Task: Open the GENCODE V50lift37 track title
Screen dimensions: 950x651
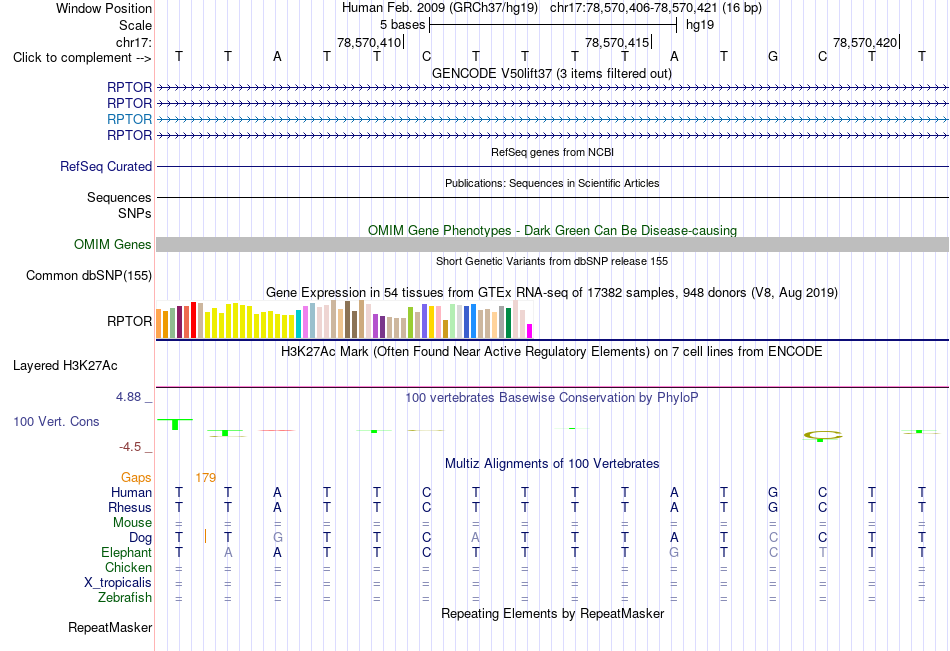Action: [552, 74]
